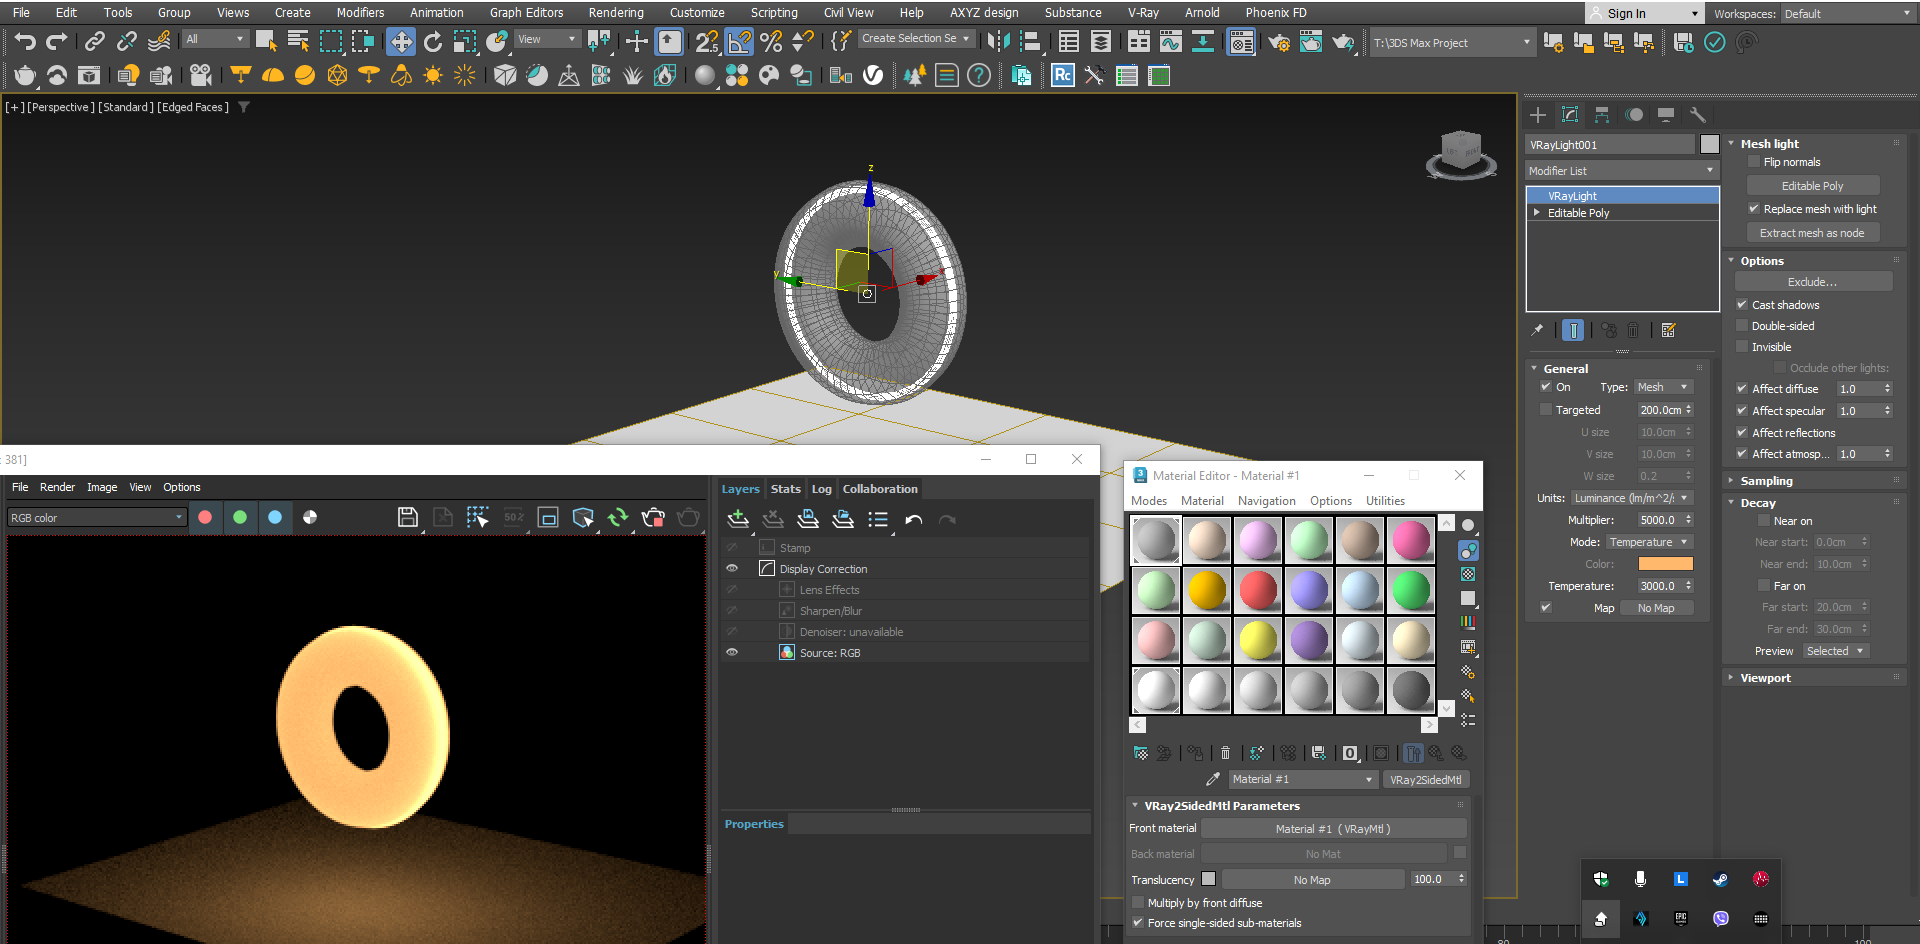Click the VRay2SidedMtl material type button
Image resolution: width=1920 pixels, height=944 pixels.
(1425, 780)
